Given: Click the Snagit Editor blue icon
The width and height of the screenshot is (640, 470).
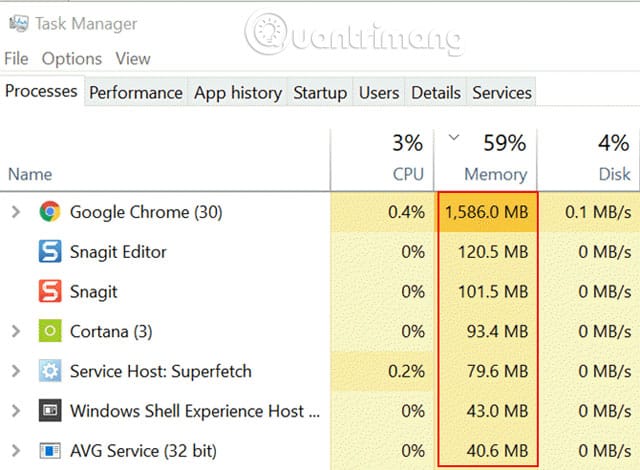Looking at the screenshot, I should coord(50,251).
